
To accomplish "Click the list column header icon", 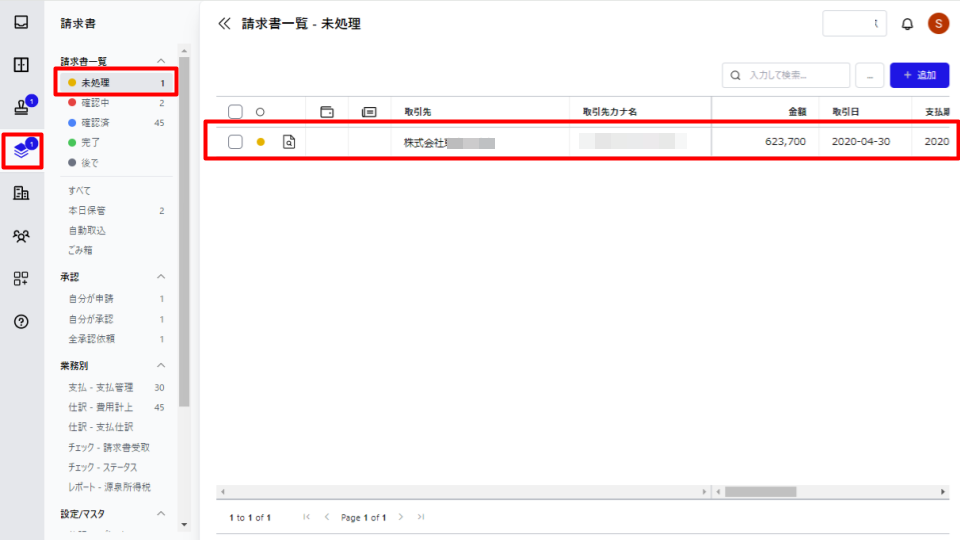I will (x=369, y=112).
